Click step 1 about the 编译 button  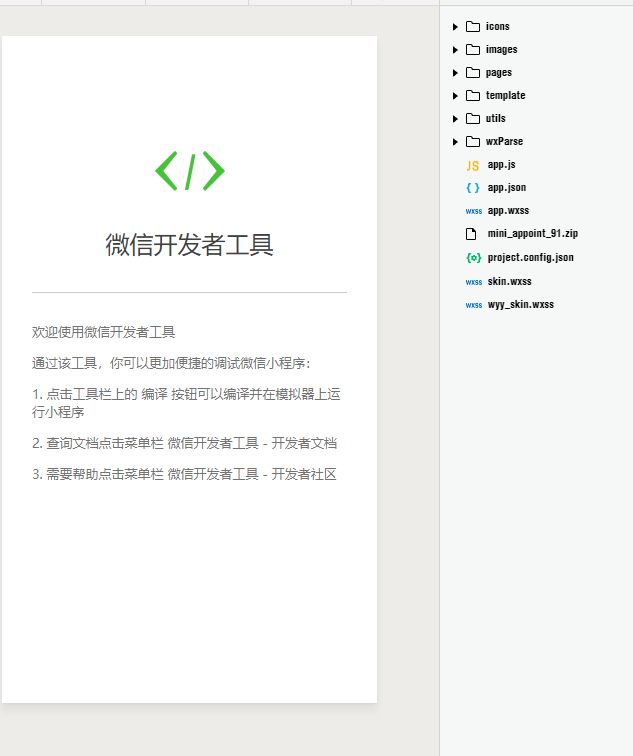[187, 403]
